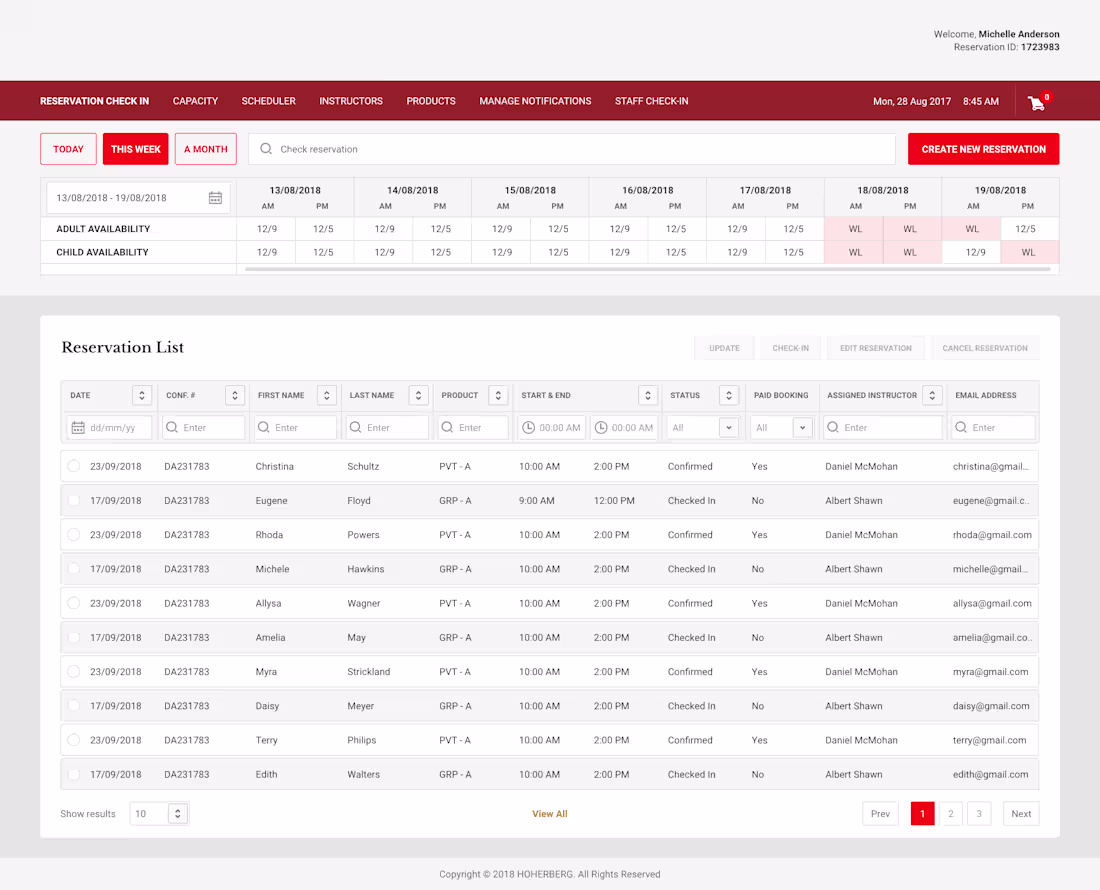
Task: Click the search icon in the Product filter
Action: (448, 426)
